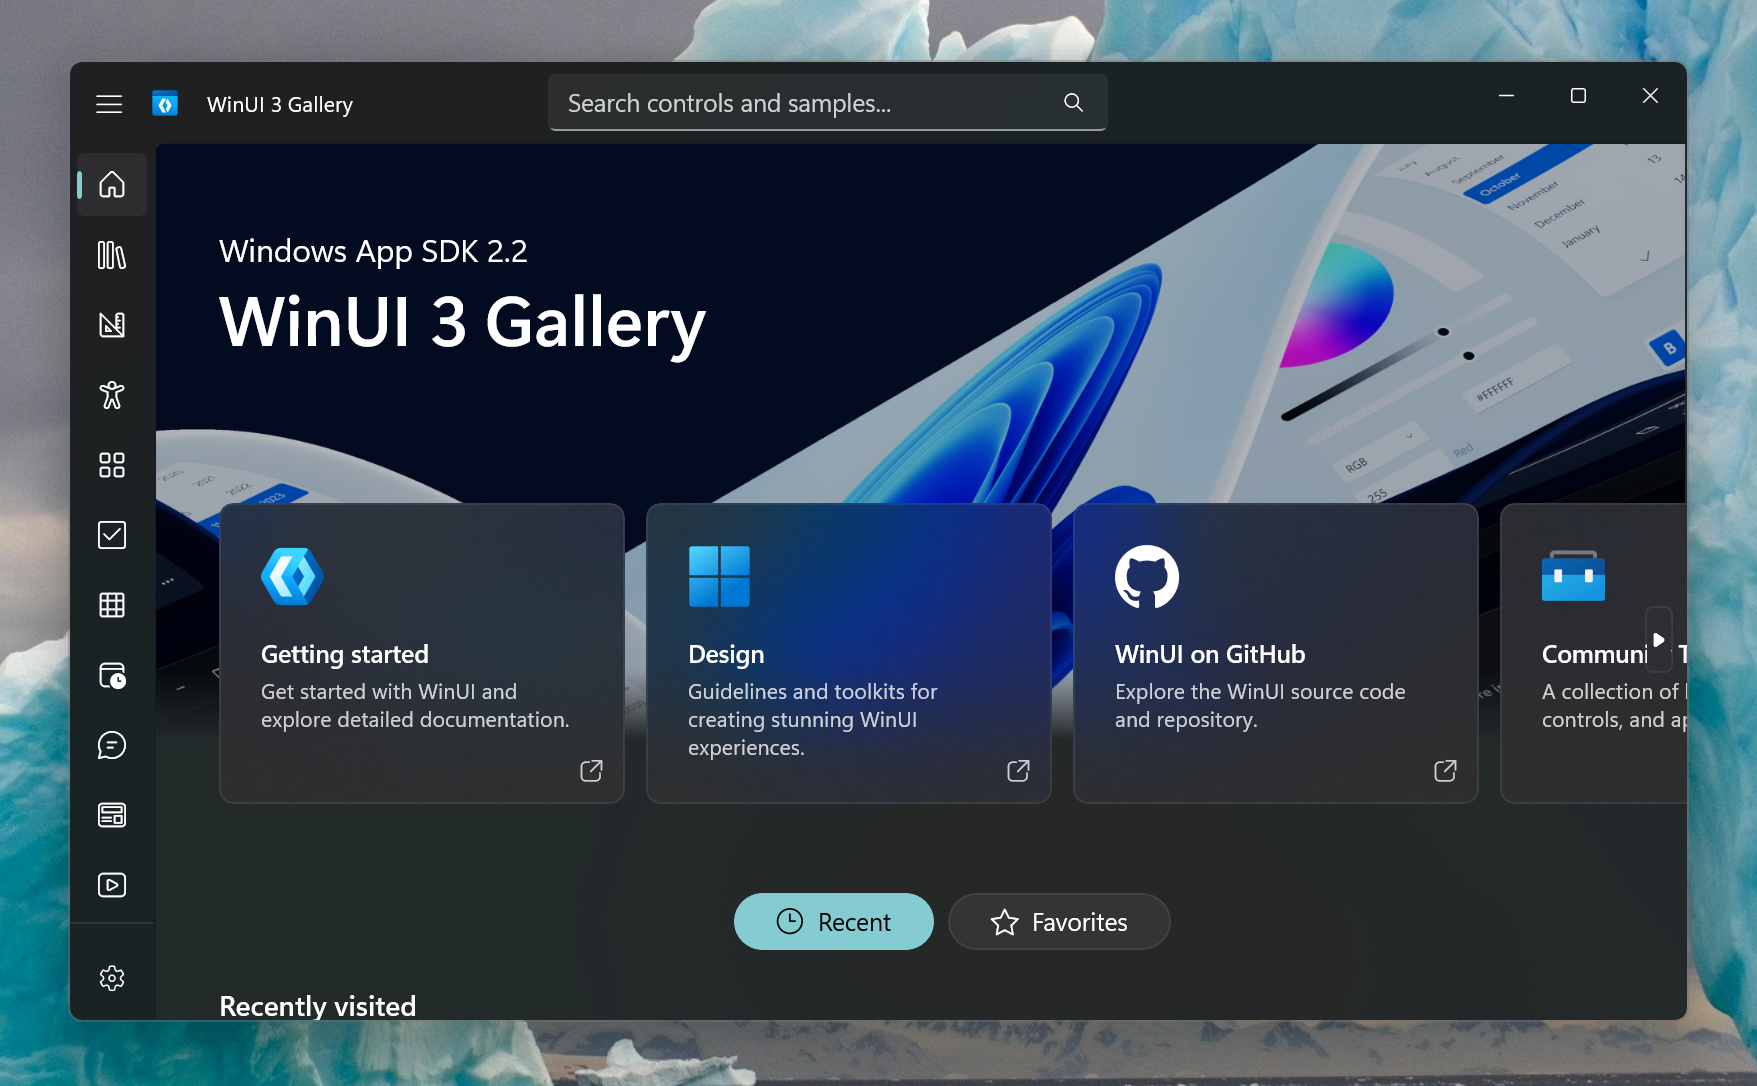Image resolution: width=1757 pixels, height=1086 pixels.
Task: Click the GitHub octocat icon
Action: [x=1147, y=576]
